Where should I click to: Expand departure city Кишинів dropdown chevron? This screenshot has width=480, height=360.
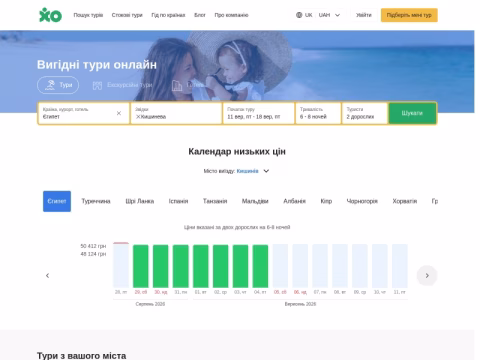(266, 171)
